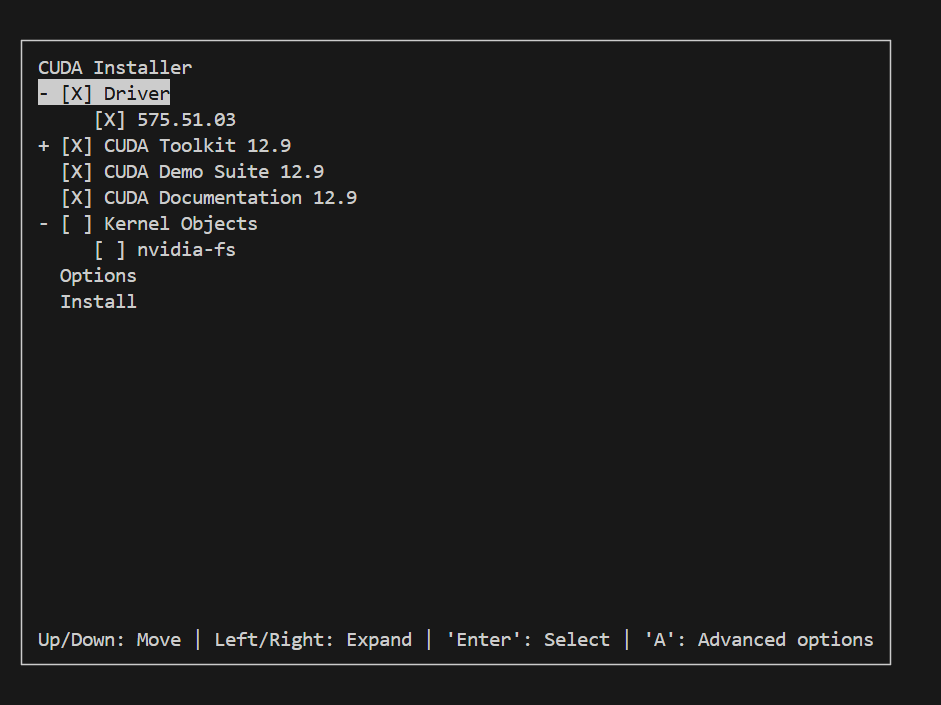Click the CUDA Toolkit 12.9 label

tap(197, 146)
